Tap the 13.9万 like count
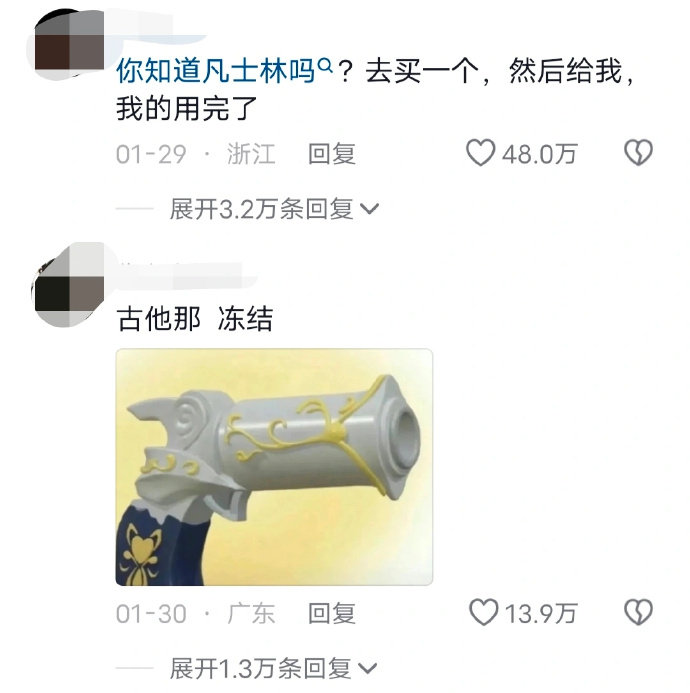Screen dimensions: 690x693 pos(541,613)
